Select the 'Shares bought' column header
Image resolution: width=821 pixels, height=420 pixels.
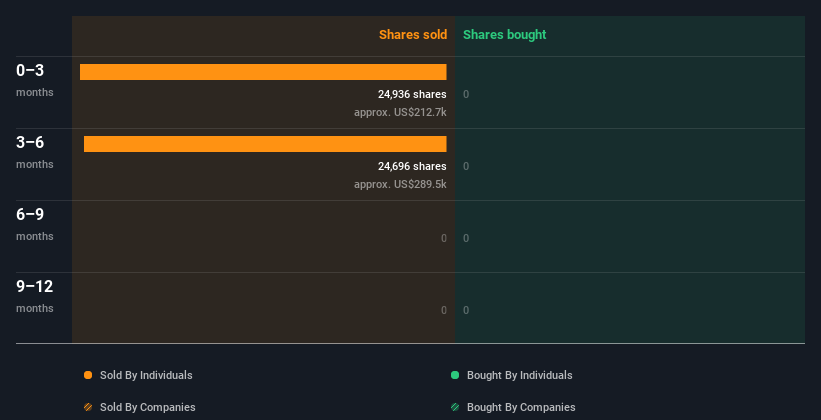pyautogui.click(x=504, y=35)
